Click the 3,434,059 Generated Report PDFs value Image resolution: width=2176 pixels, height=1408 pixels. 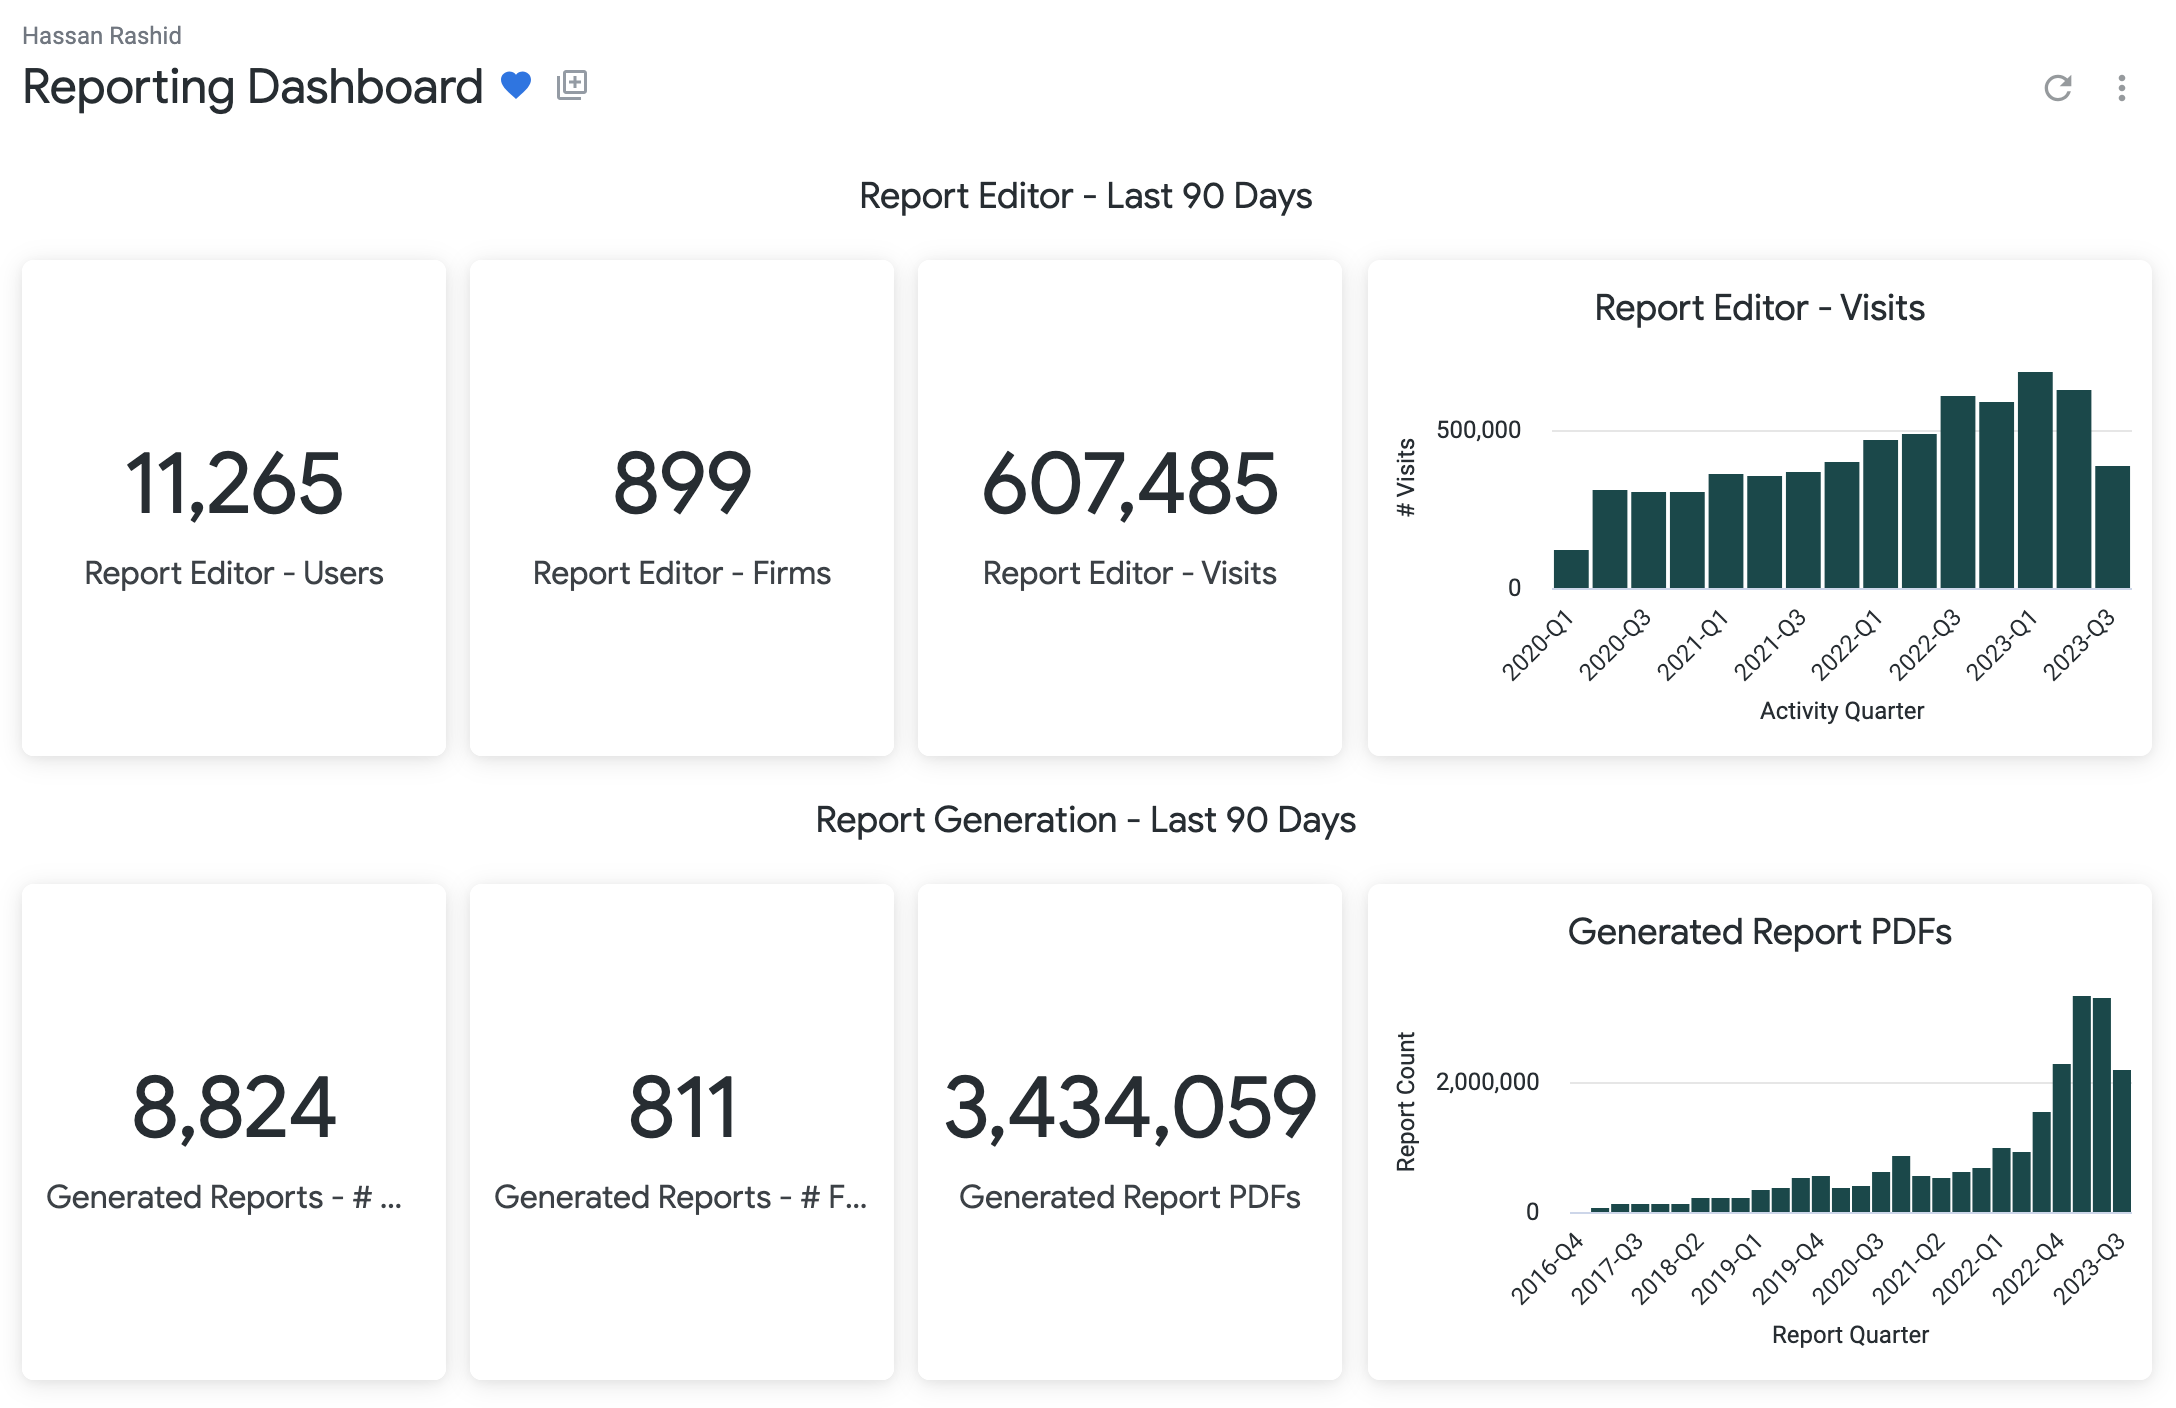click(x=1129, y=1108)
